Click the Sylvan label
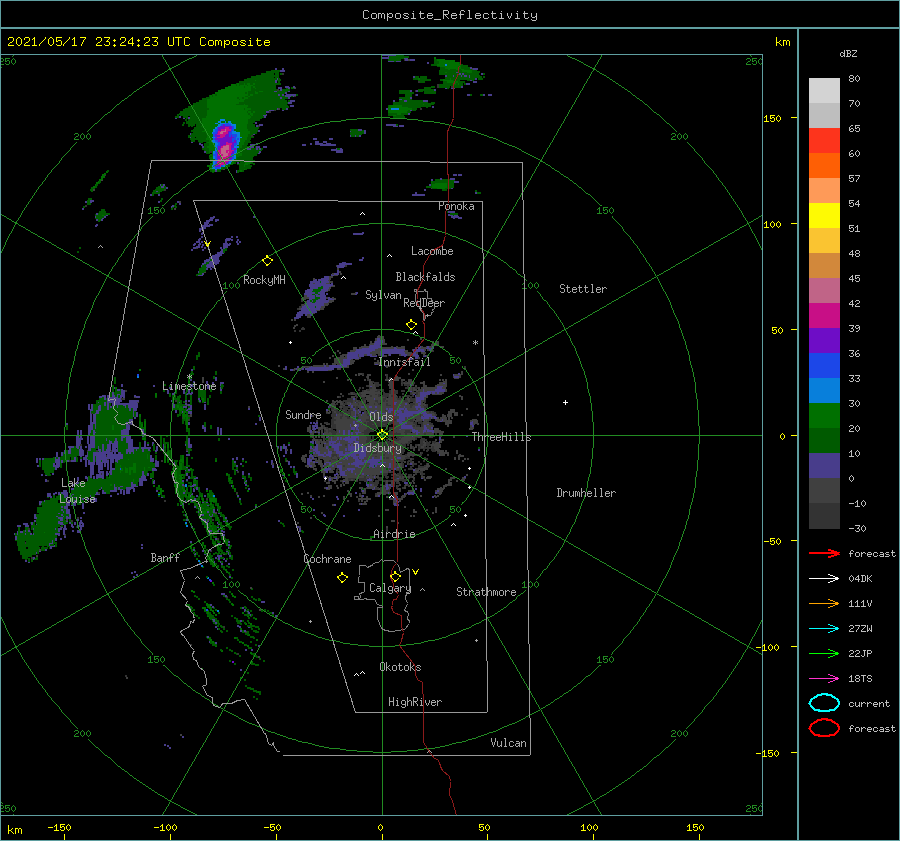This screenshot has height=841, width=900. click(383, 295)
